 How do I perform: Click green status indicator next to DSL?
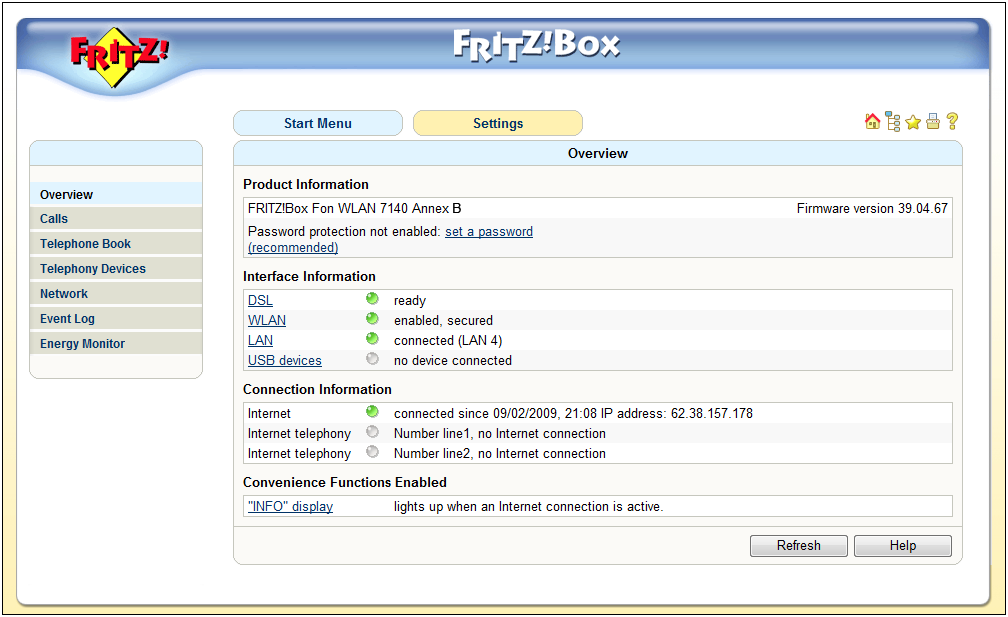[372, 298]
